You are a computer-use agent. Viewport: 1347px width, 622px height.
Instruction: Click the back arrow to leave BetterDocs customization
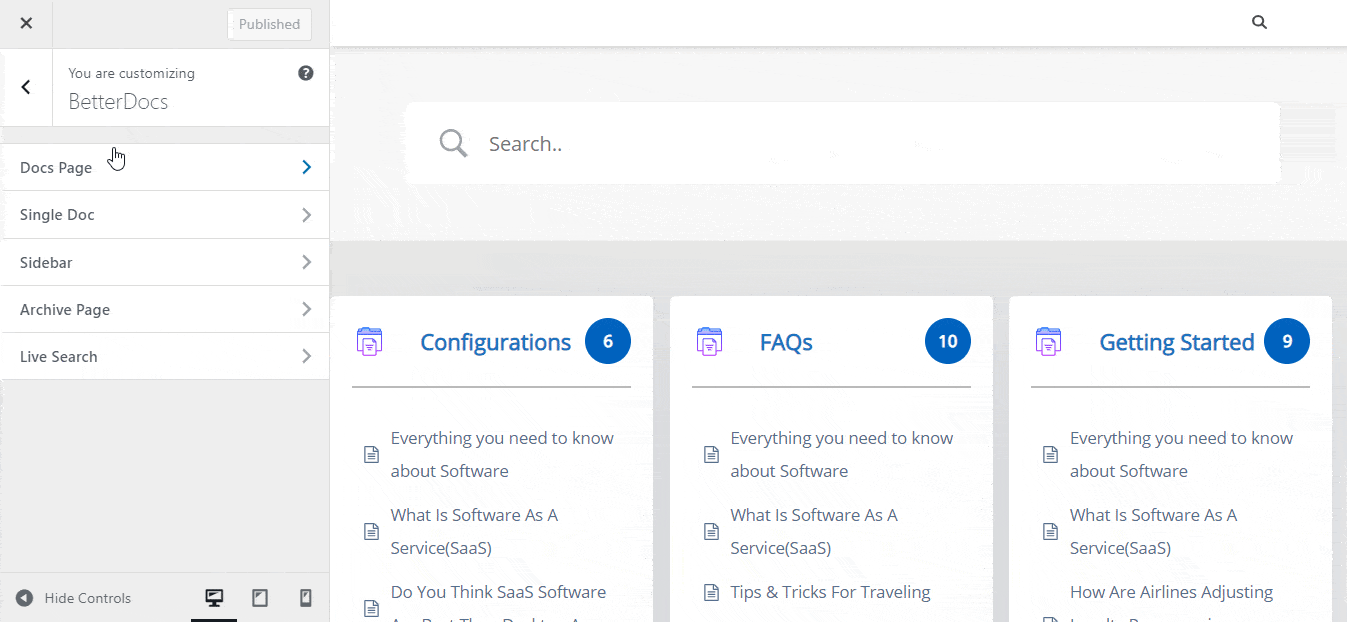point(26,87)
